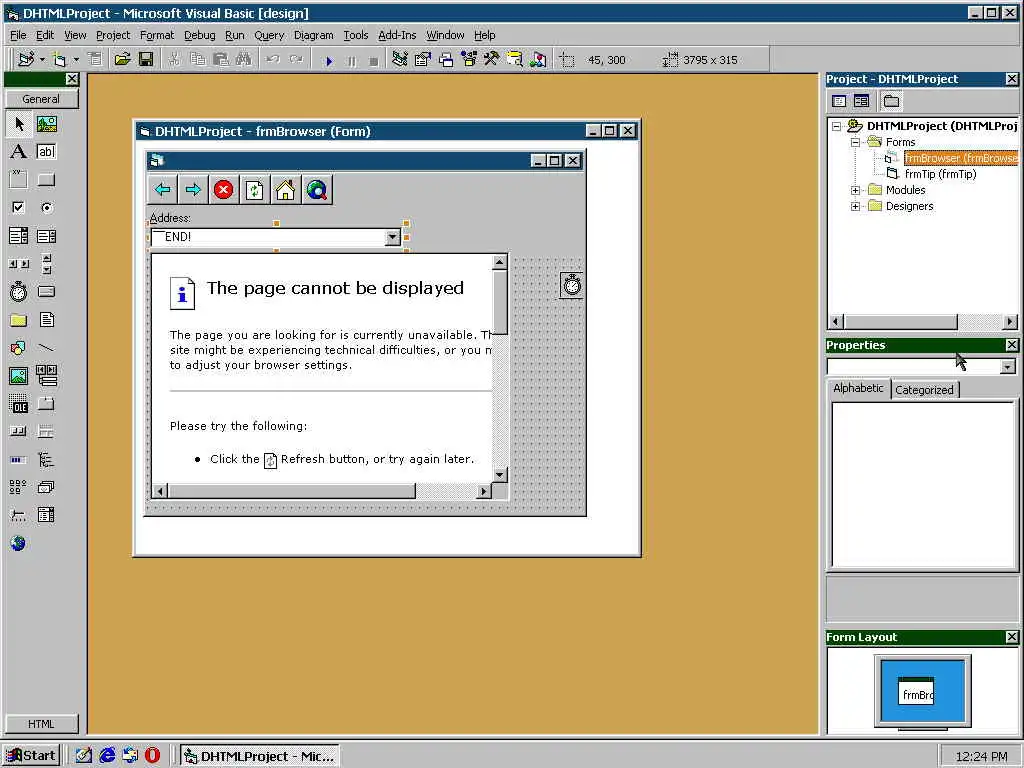
Task: Open the Project Explorer toolbar icon
Action: coord(400,60)
